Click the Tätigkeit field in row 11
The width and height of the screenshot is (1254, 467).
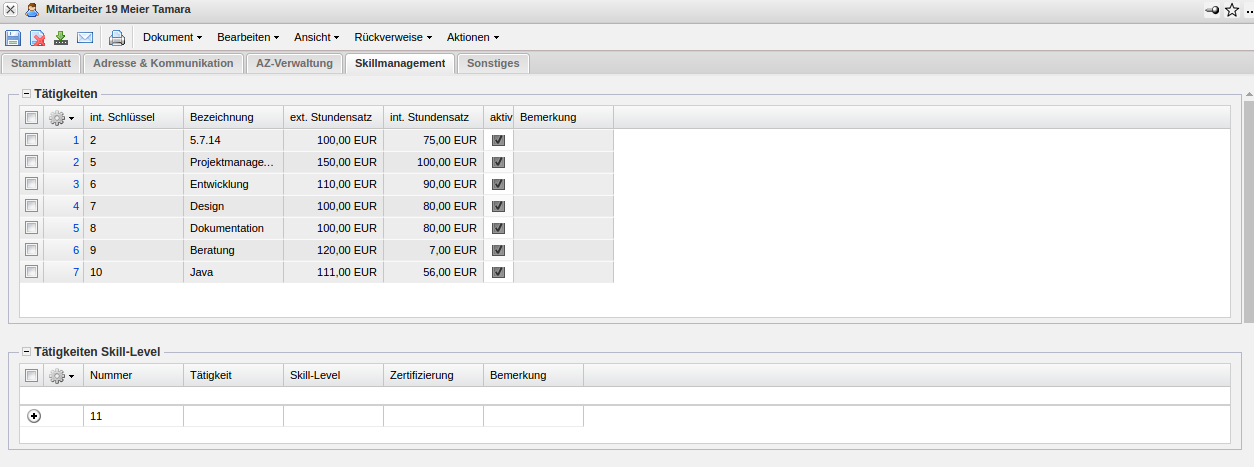point(233,416)
